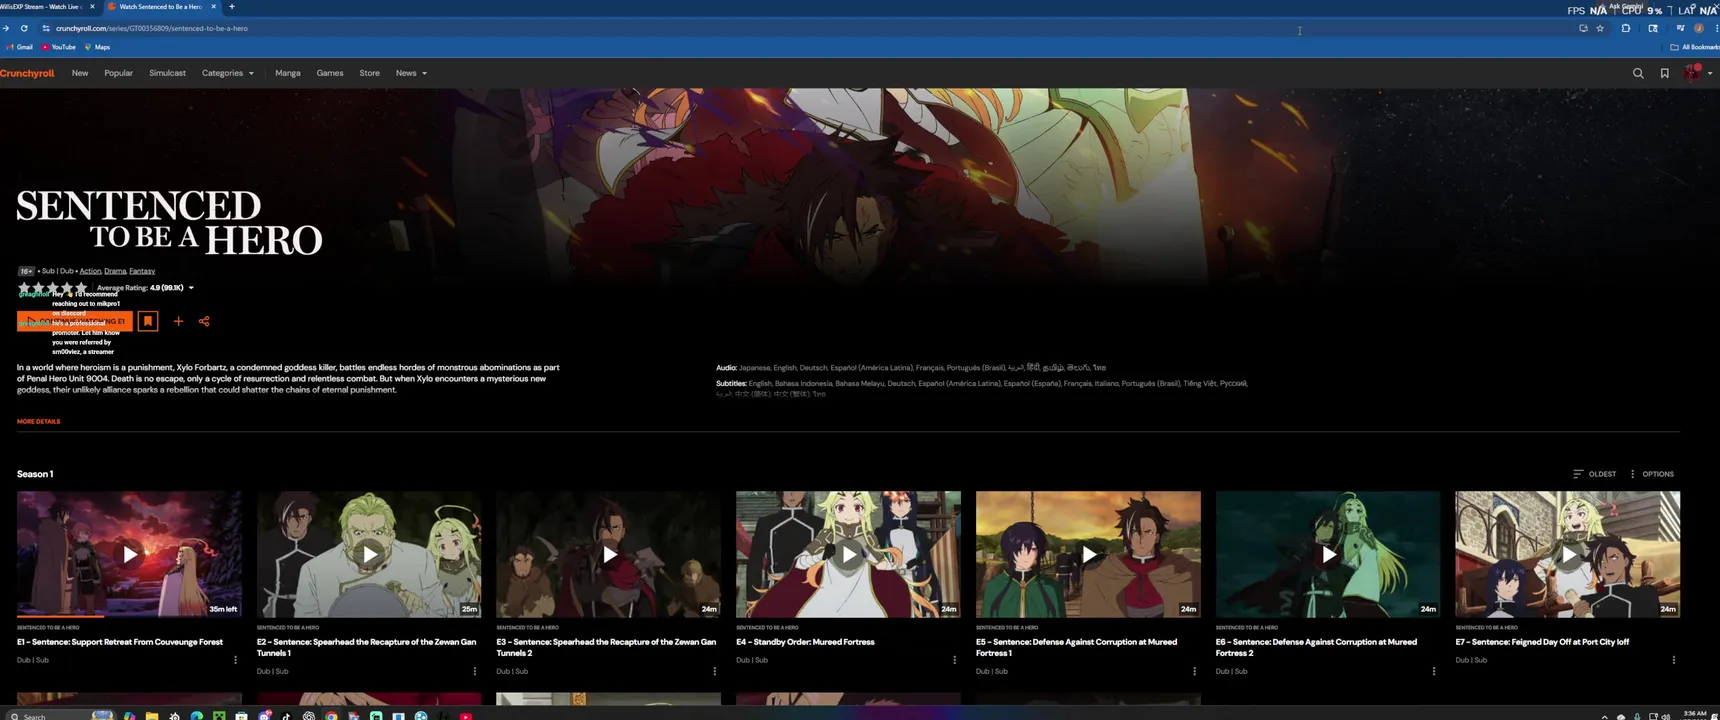Share the series with the share icon
The width and height of the screenshot is (1720, 720).
point(204,321)
